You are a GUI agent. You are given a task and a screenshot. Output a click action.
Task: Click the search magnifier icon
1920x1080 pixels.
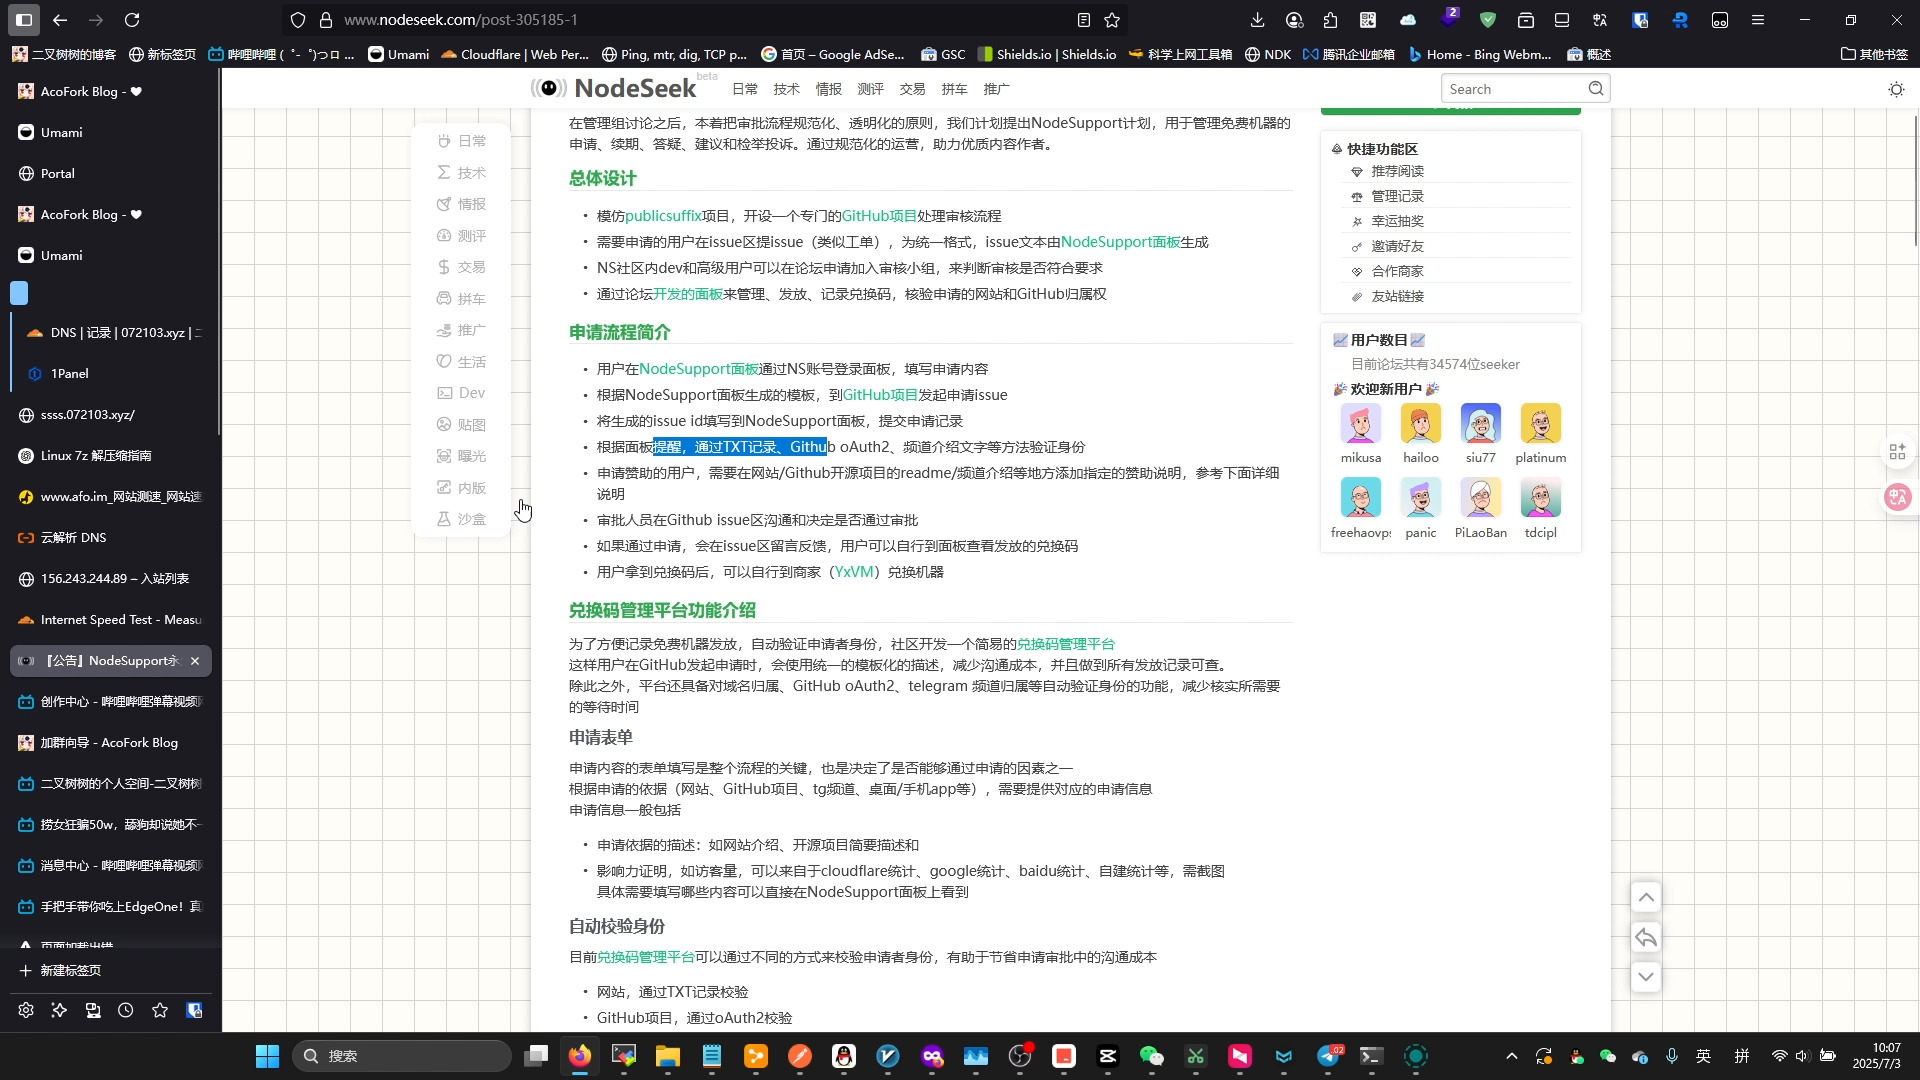point(1596,89)
